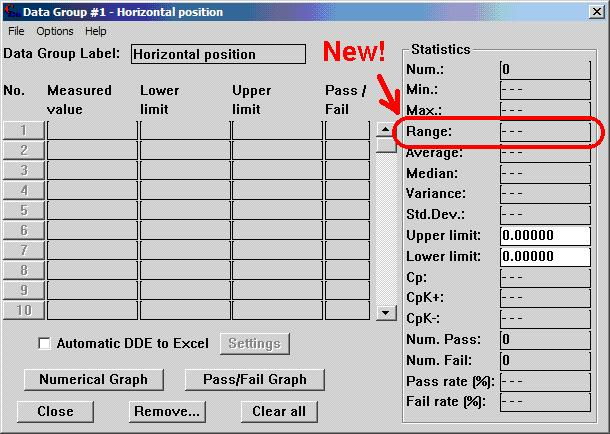Click Measured value cell in row 1
Screen dimensions: 610x434
click(92, 130)
